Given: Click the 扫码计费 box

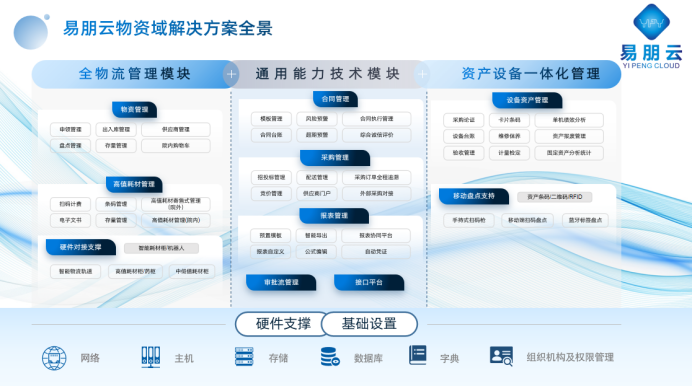Looking at the screenshot, I should click(71, 204).
